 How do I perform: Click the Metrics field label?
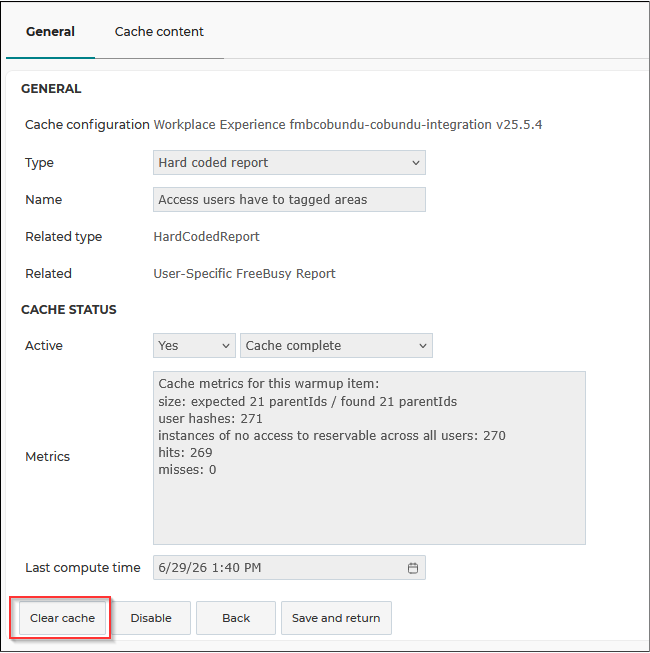pyautogui.click(x=47, y=457)
